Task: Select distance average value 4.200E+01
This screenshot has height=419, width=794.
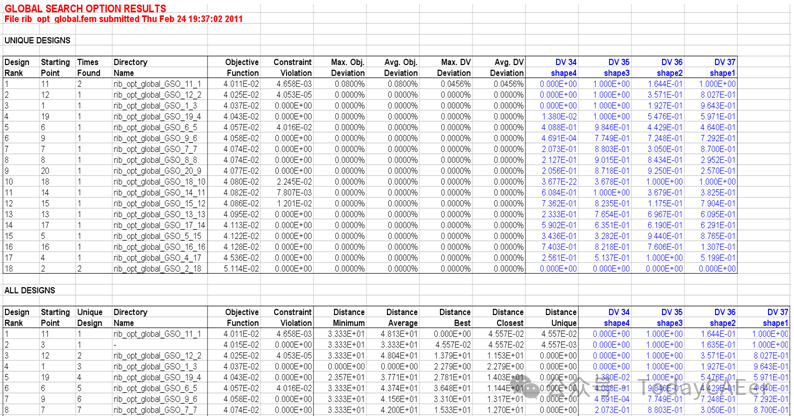Action: tap(400, 410)
